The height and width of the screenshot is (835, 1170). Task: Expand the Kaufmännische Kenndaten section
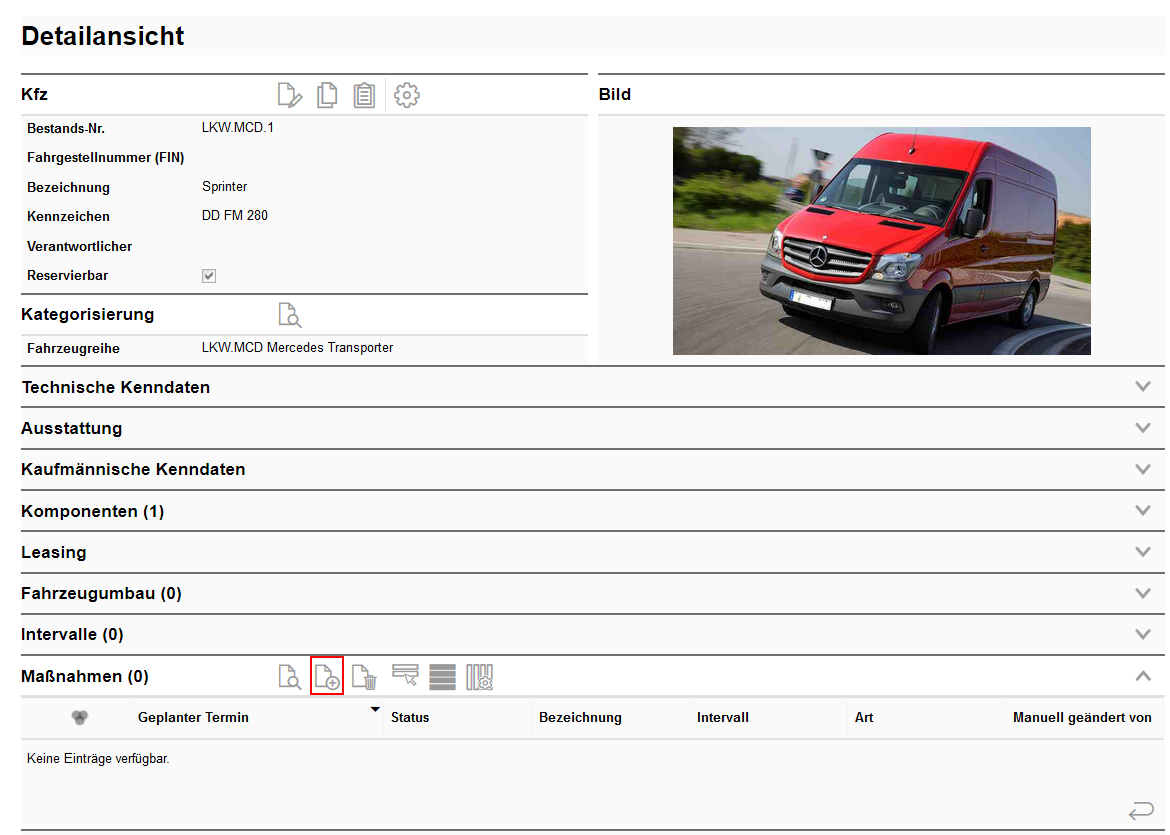tap(1143, 469)
